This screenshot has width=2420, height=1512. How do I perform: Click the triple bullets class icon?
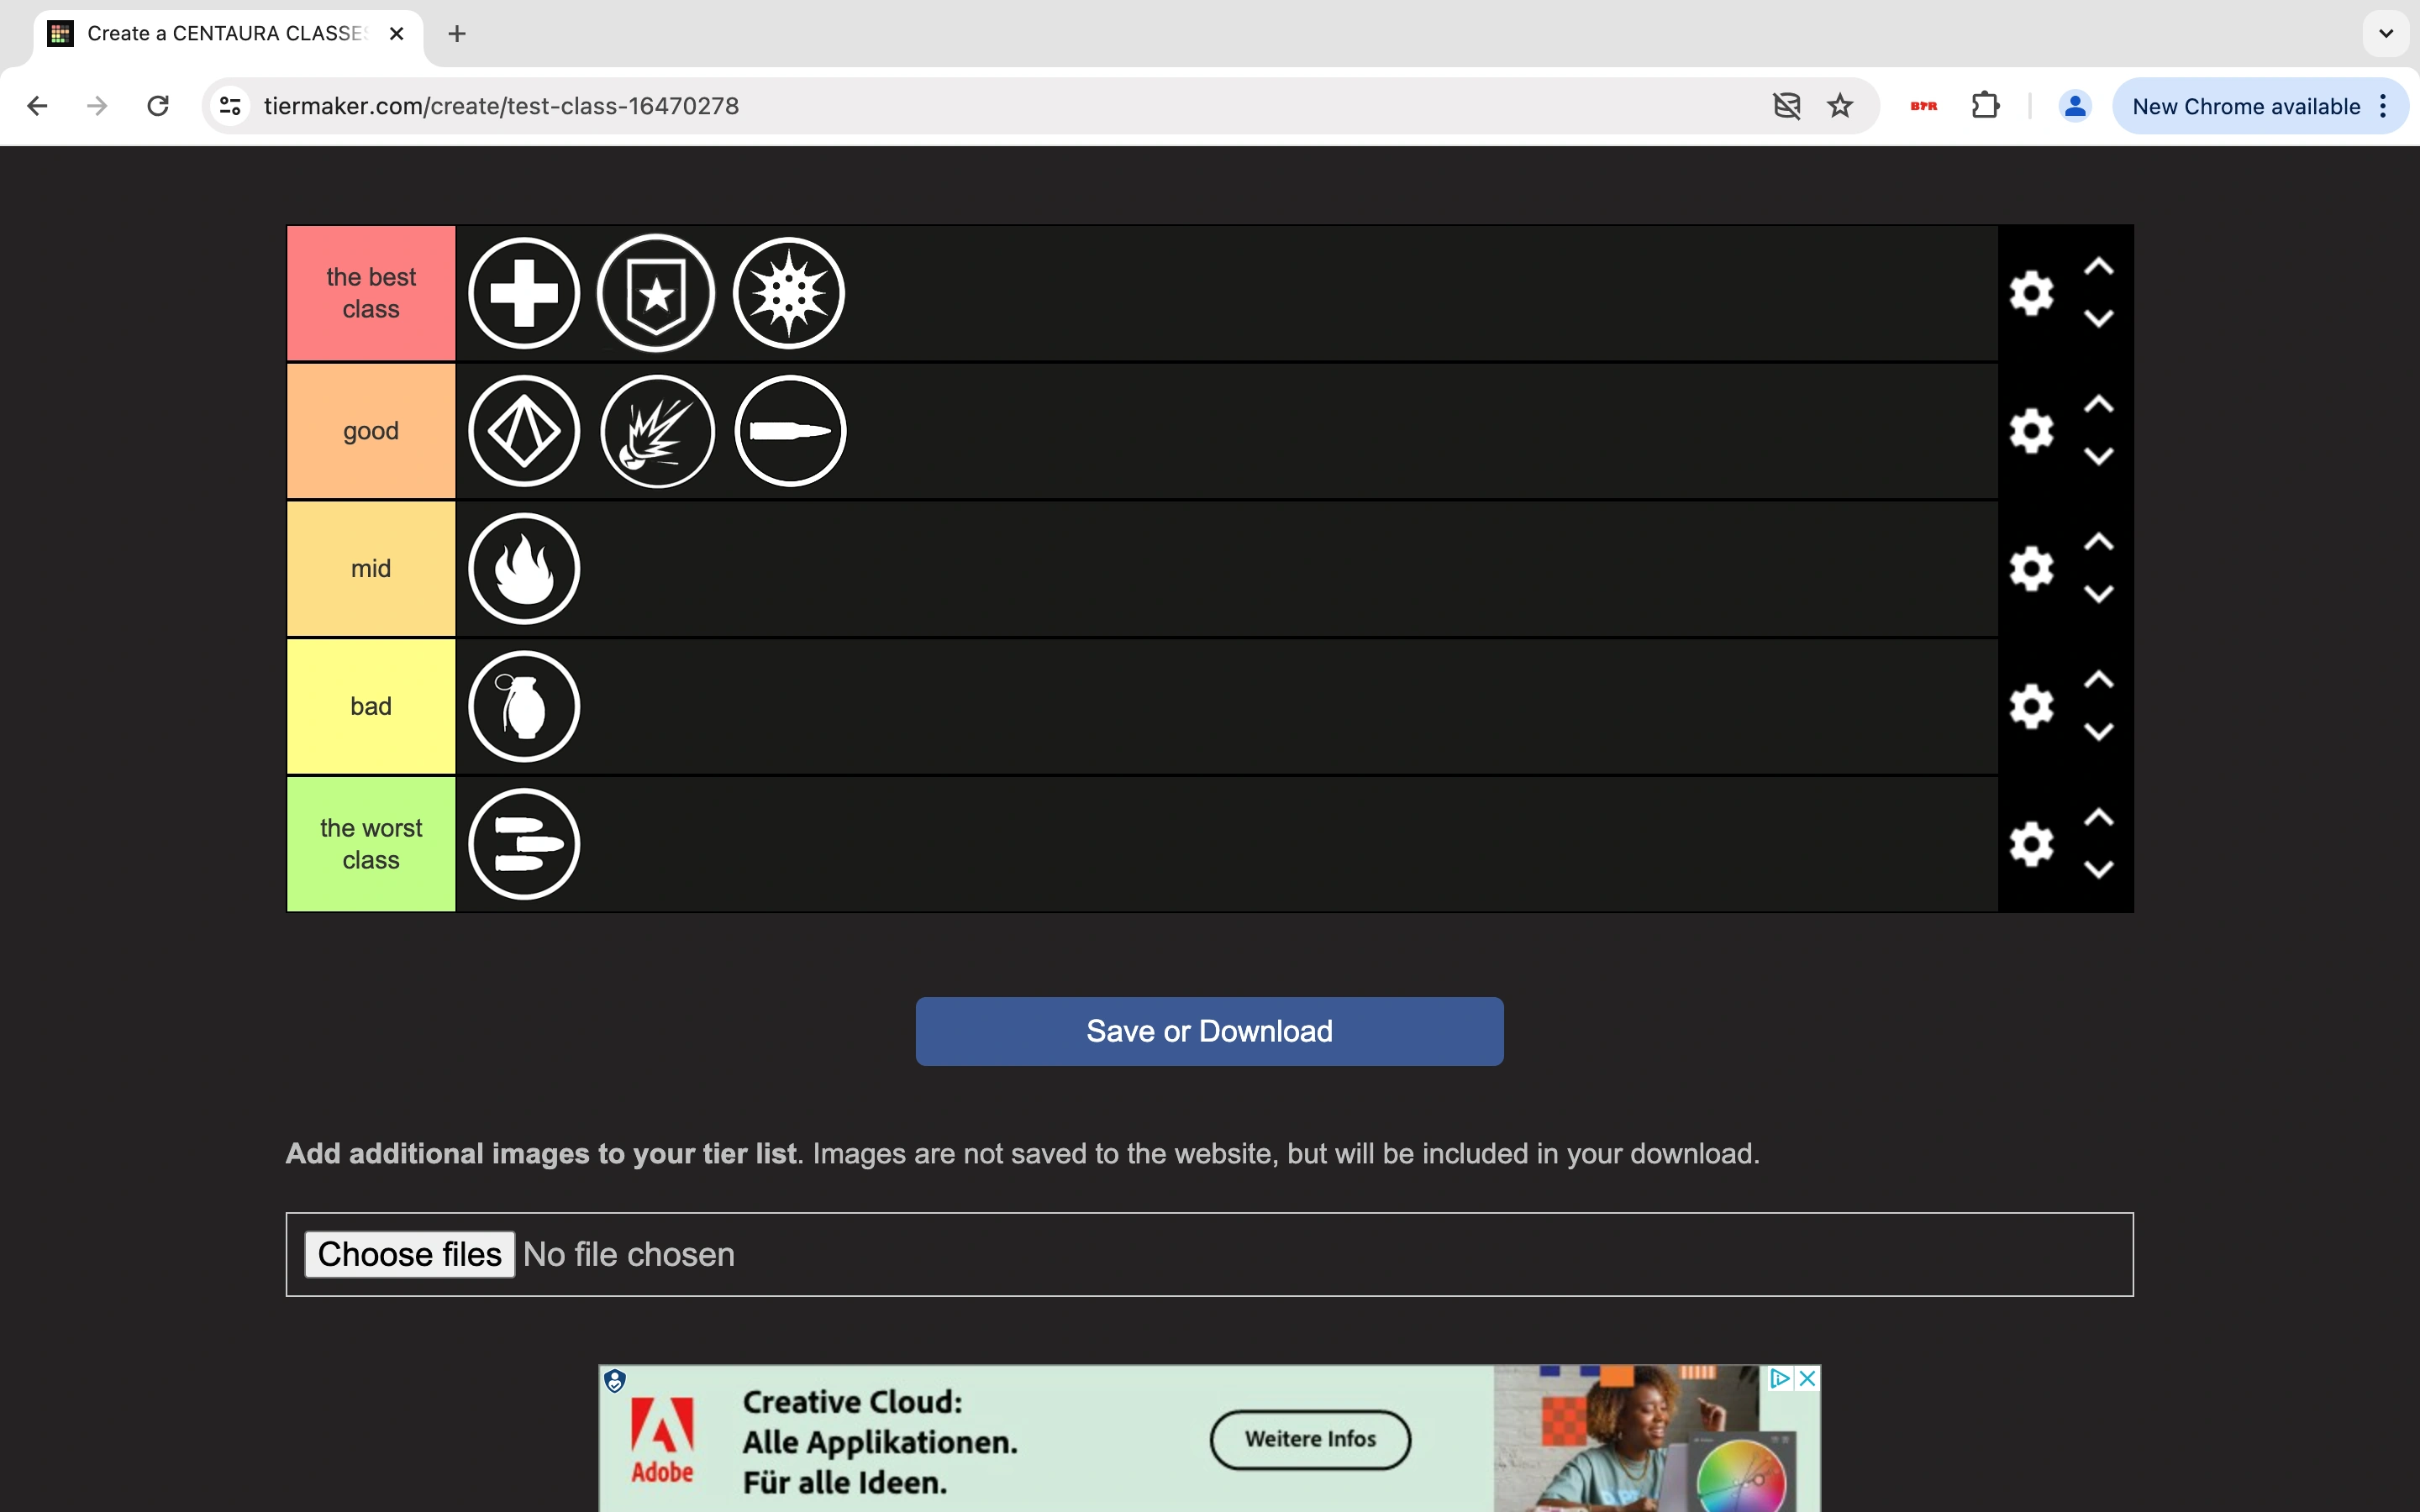coord(524,844)
